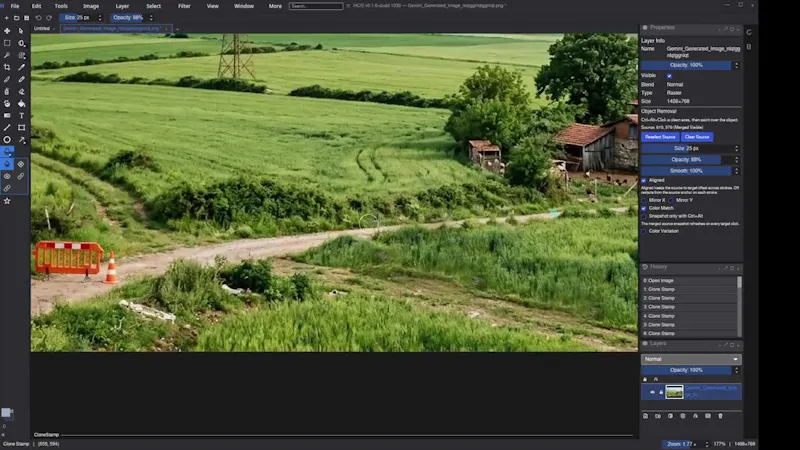Open the Filter menu
This screenshot has width=800, height=450.
184,6
